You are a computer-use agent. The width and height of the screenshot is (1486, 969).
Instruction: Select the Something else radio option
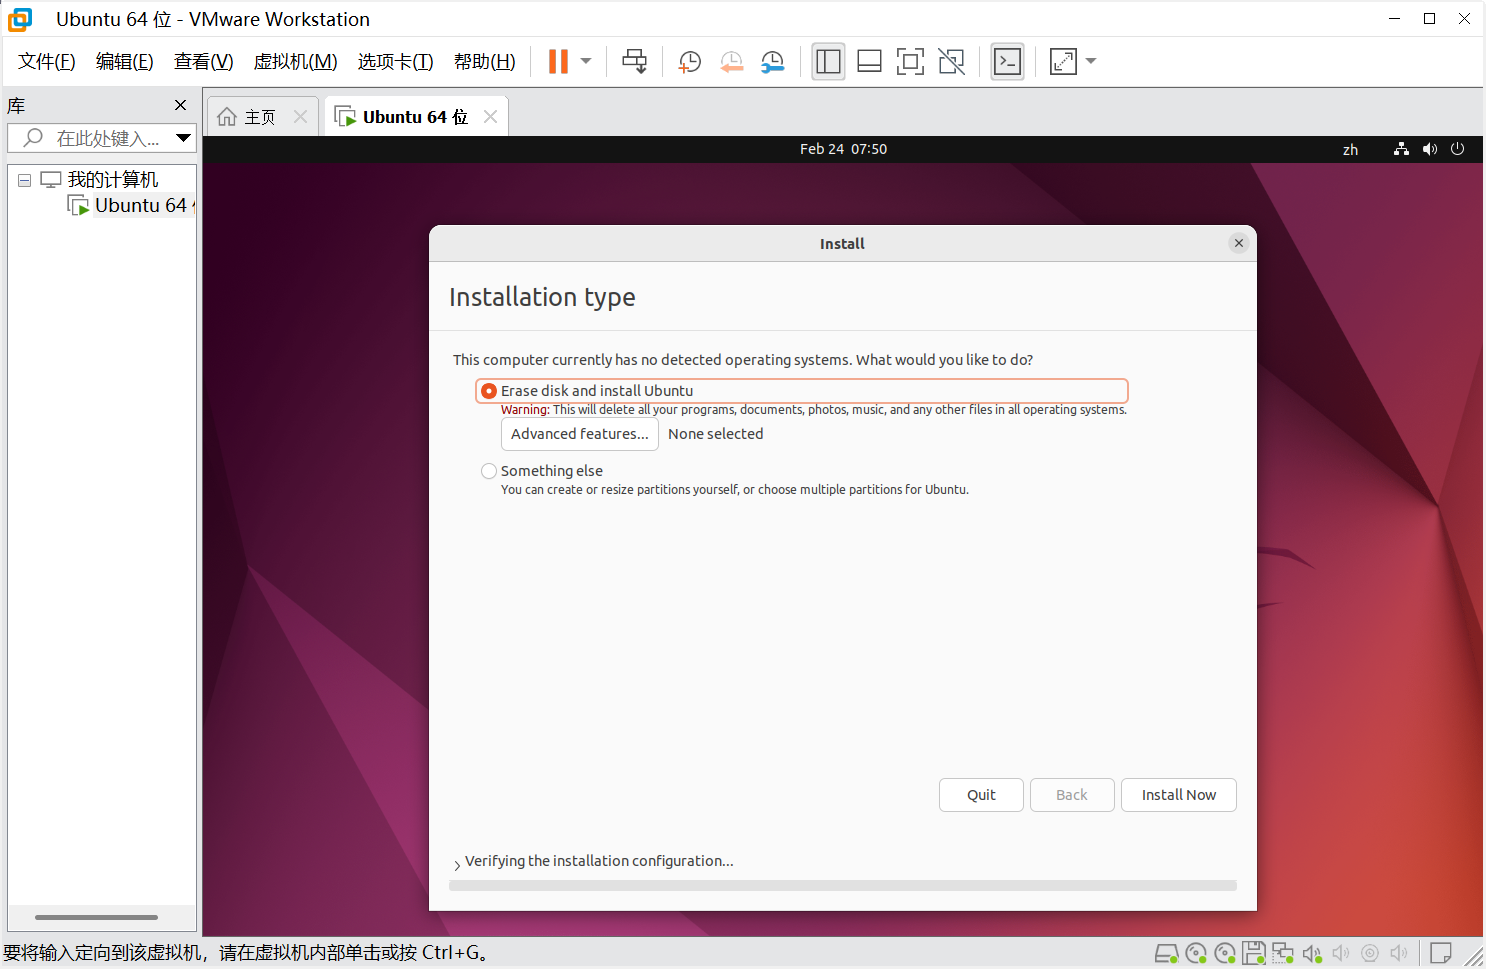489,471
